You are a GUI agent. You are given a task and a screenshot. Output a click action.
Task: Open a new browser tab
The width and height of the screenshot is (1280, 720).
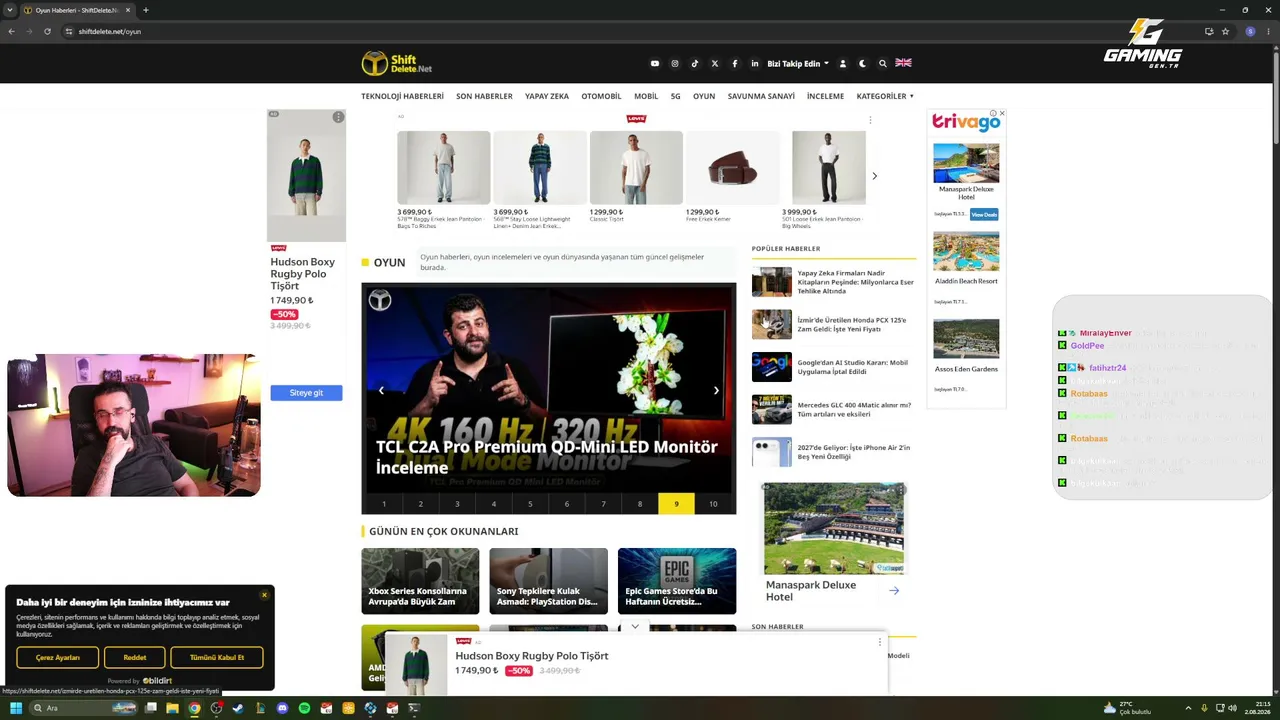145,10
